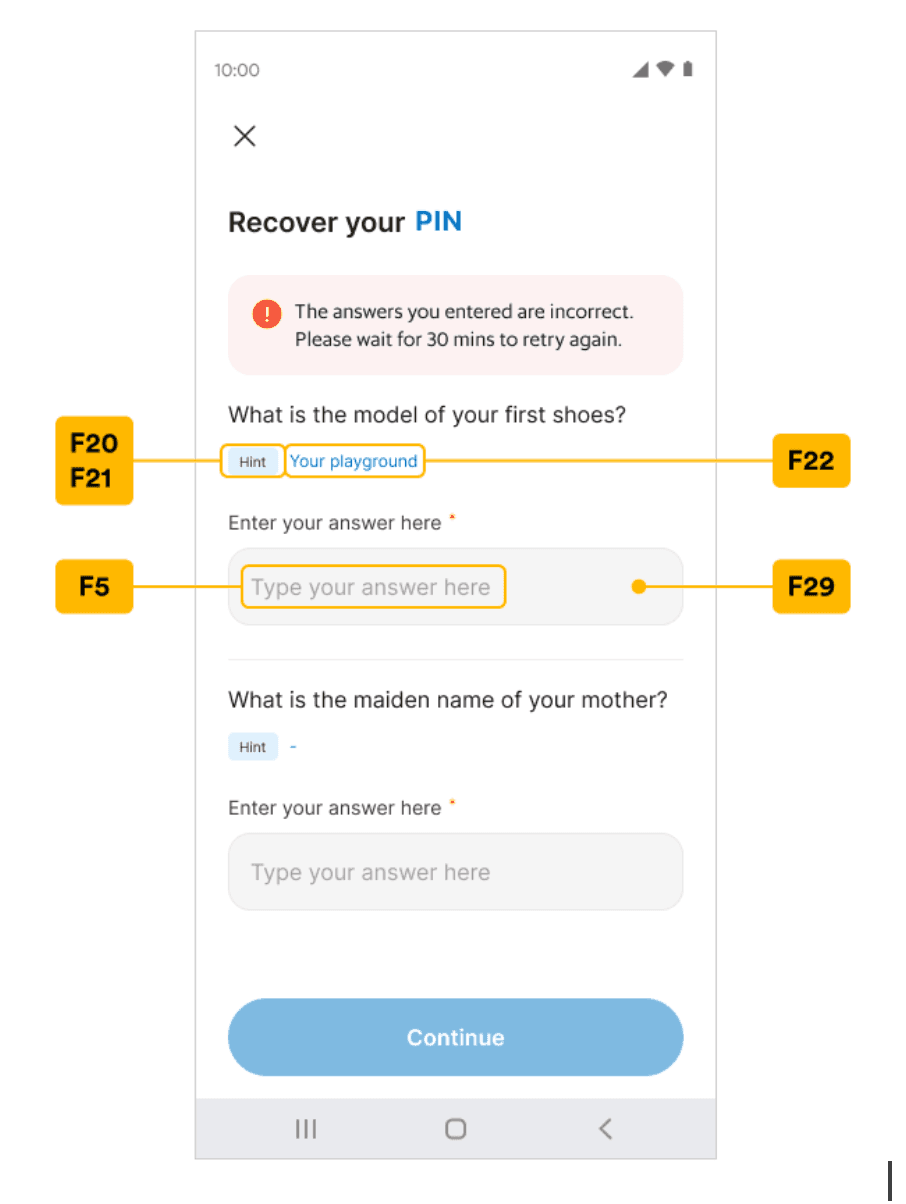Close the Recover your PIN screen

[x=245, y=136]
